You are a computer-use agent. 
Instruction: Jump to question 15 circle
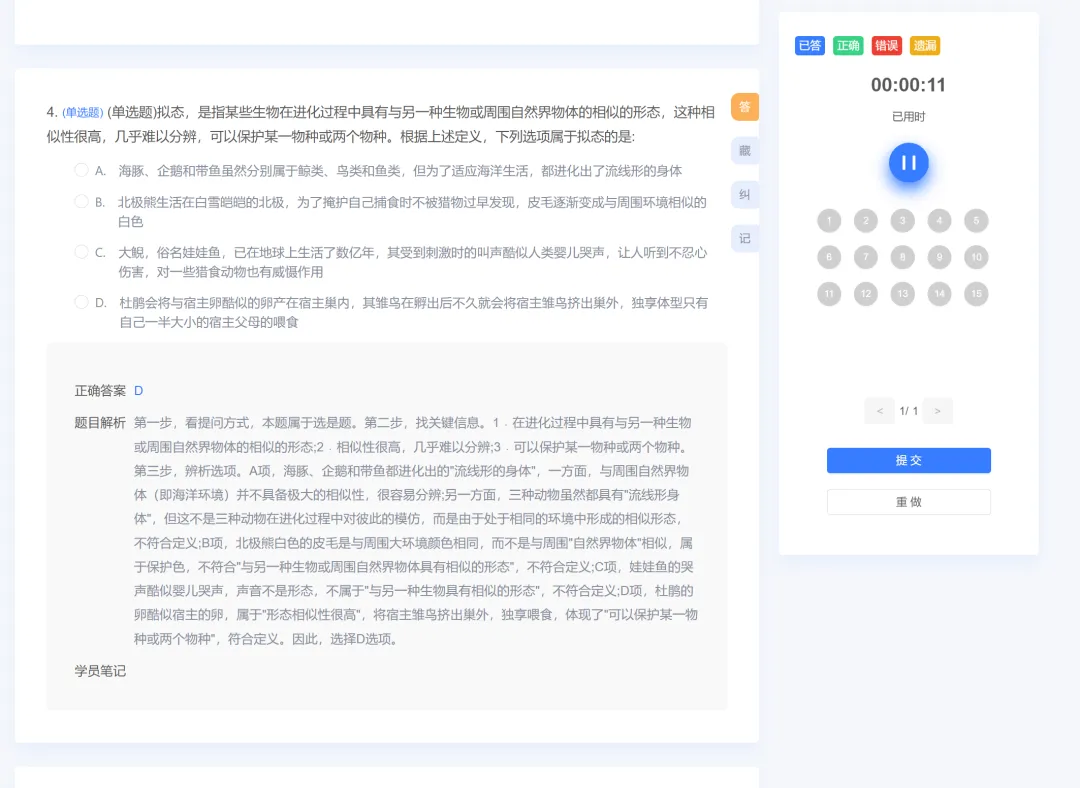click(976, 293)
